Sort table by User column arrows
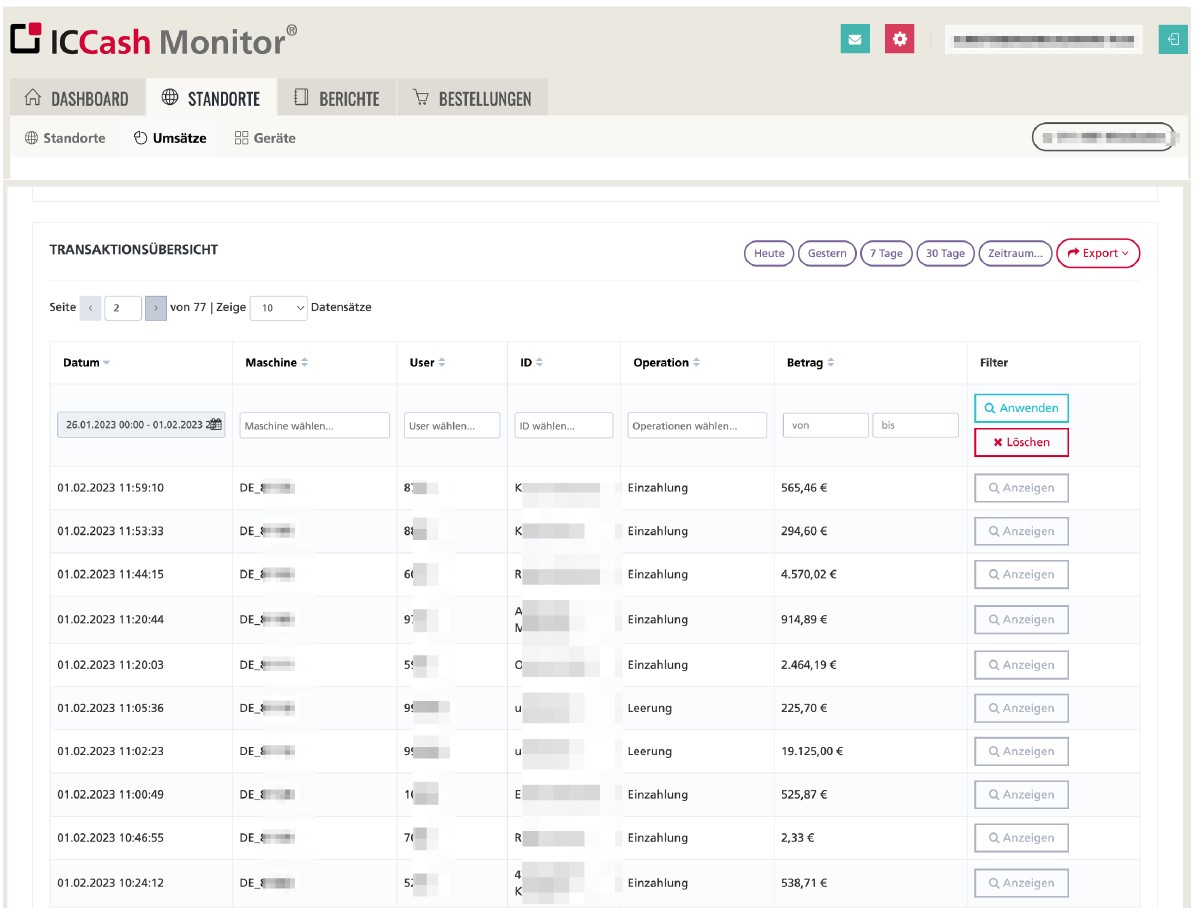The width and height of the screenshot is (1200, 908). (x=441, y=363)
